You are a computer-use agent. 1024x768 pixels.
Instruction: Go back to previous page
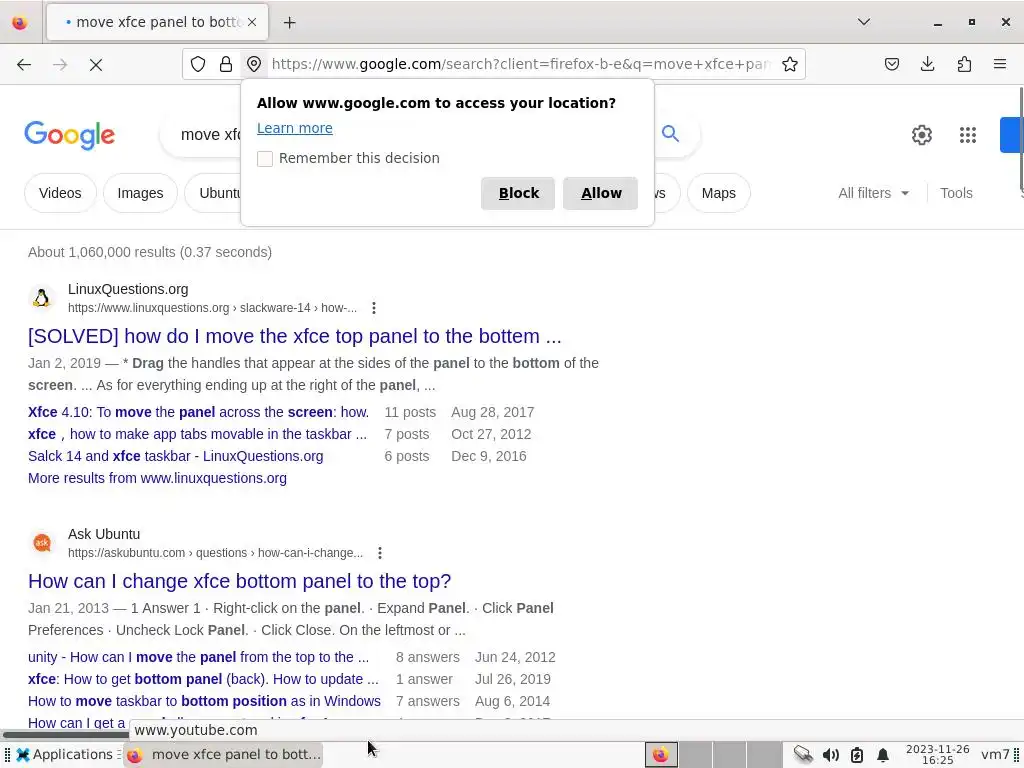[x=24, y=64]
